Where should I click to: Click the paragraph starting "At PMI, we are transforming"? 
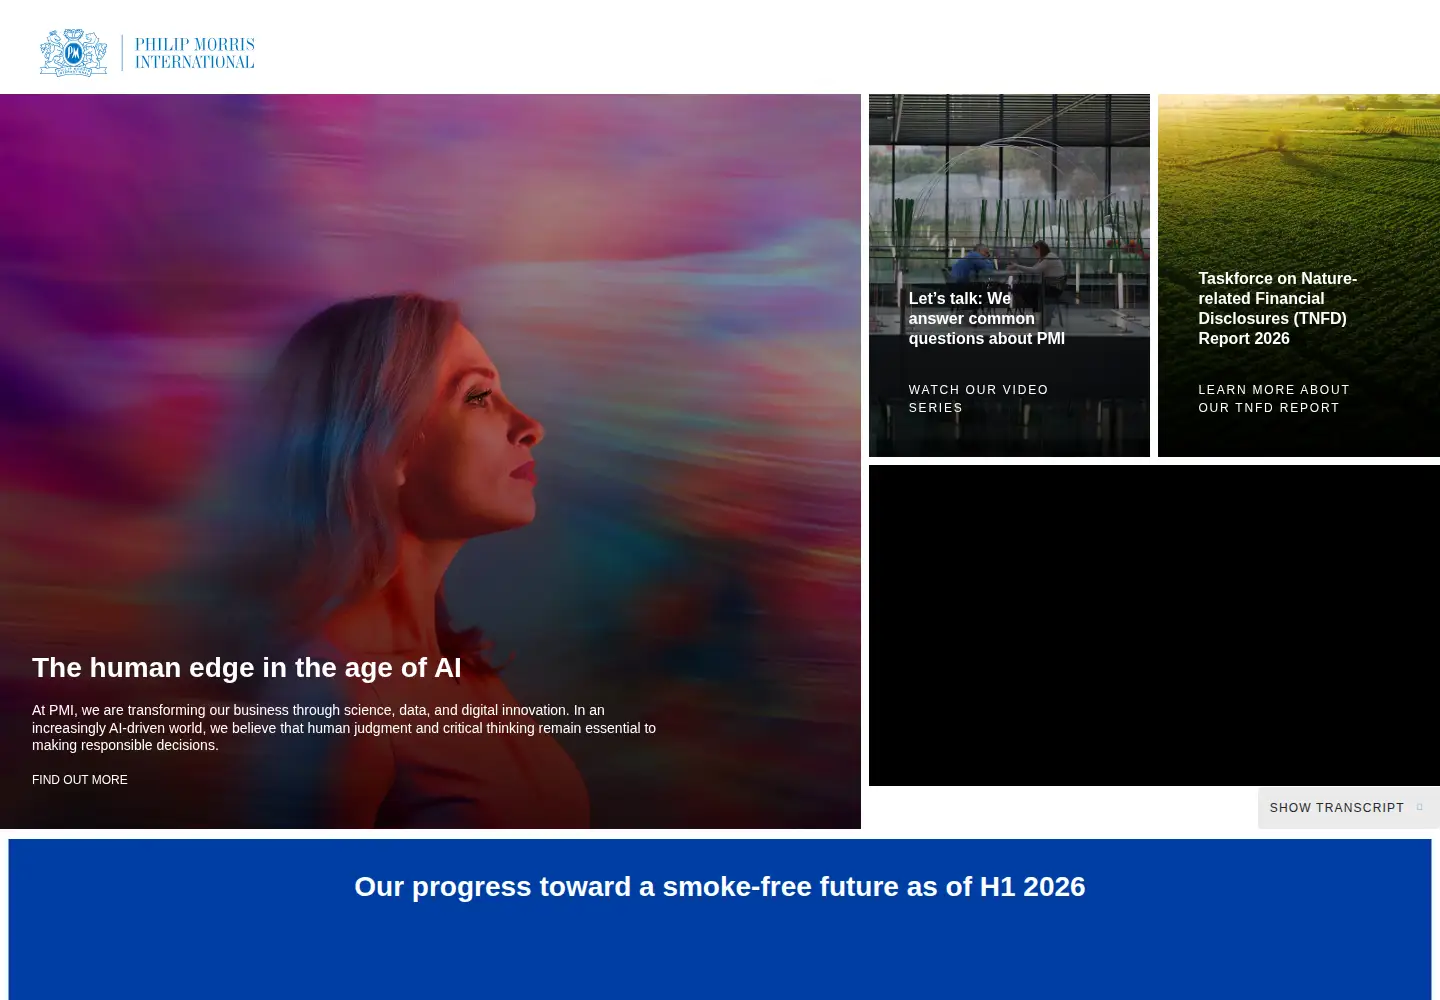[x=344, y=728]
